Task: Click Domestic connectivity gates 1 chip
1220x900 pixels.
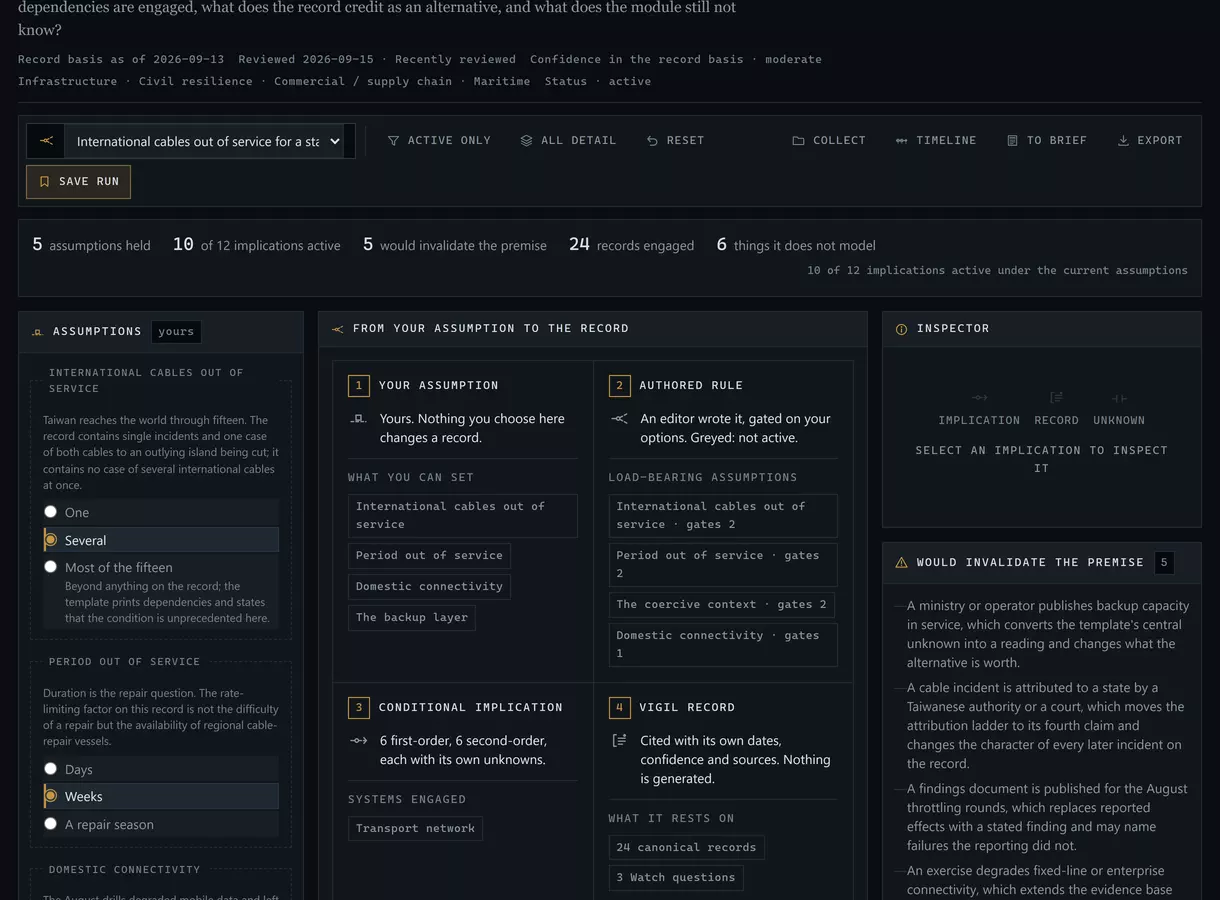Action: 723,645
